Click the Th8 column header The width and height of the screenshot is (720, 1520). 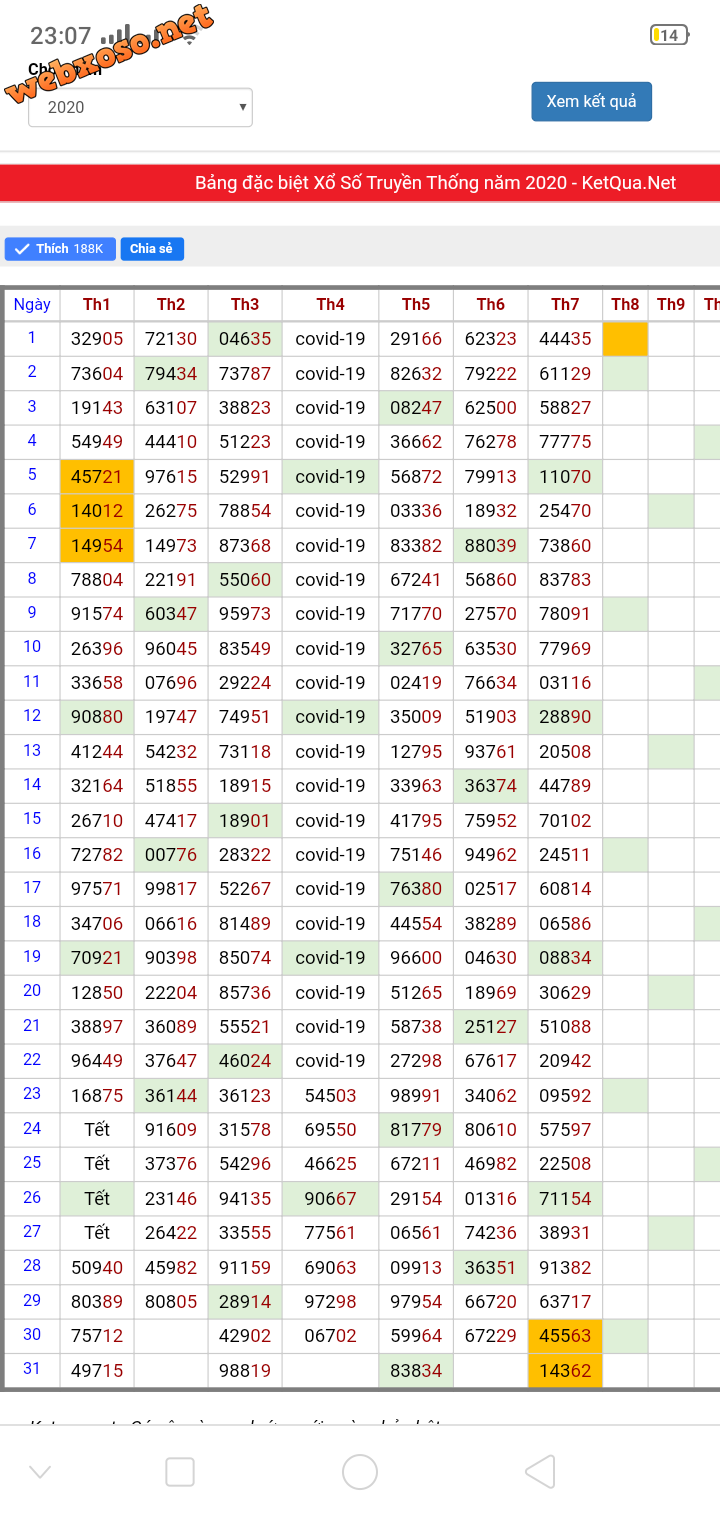(x=625, y=305)
